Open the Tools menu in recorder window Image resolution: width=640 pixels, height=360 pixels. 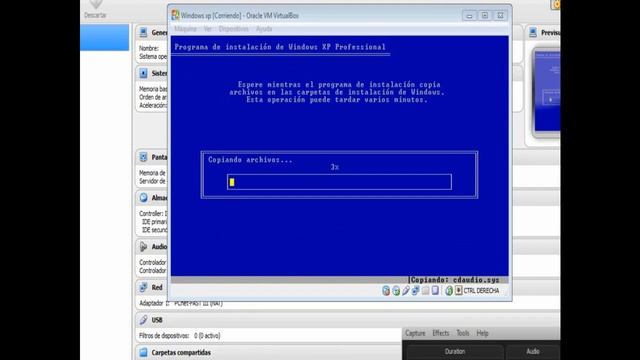tap(463, 333)
